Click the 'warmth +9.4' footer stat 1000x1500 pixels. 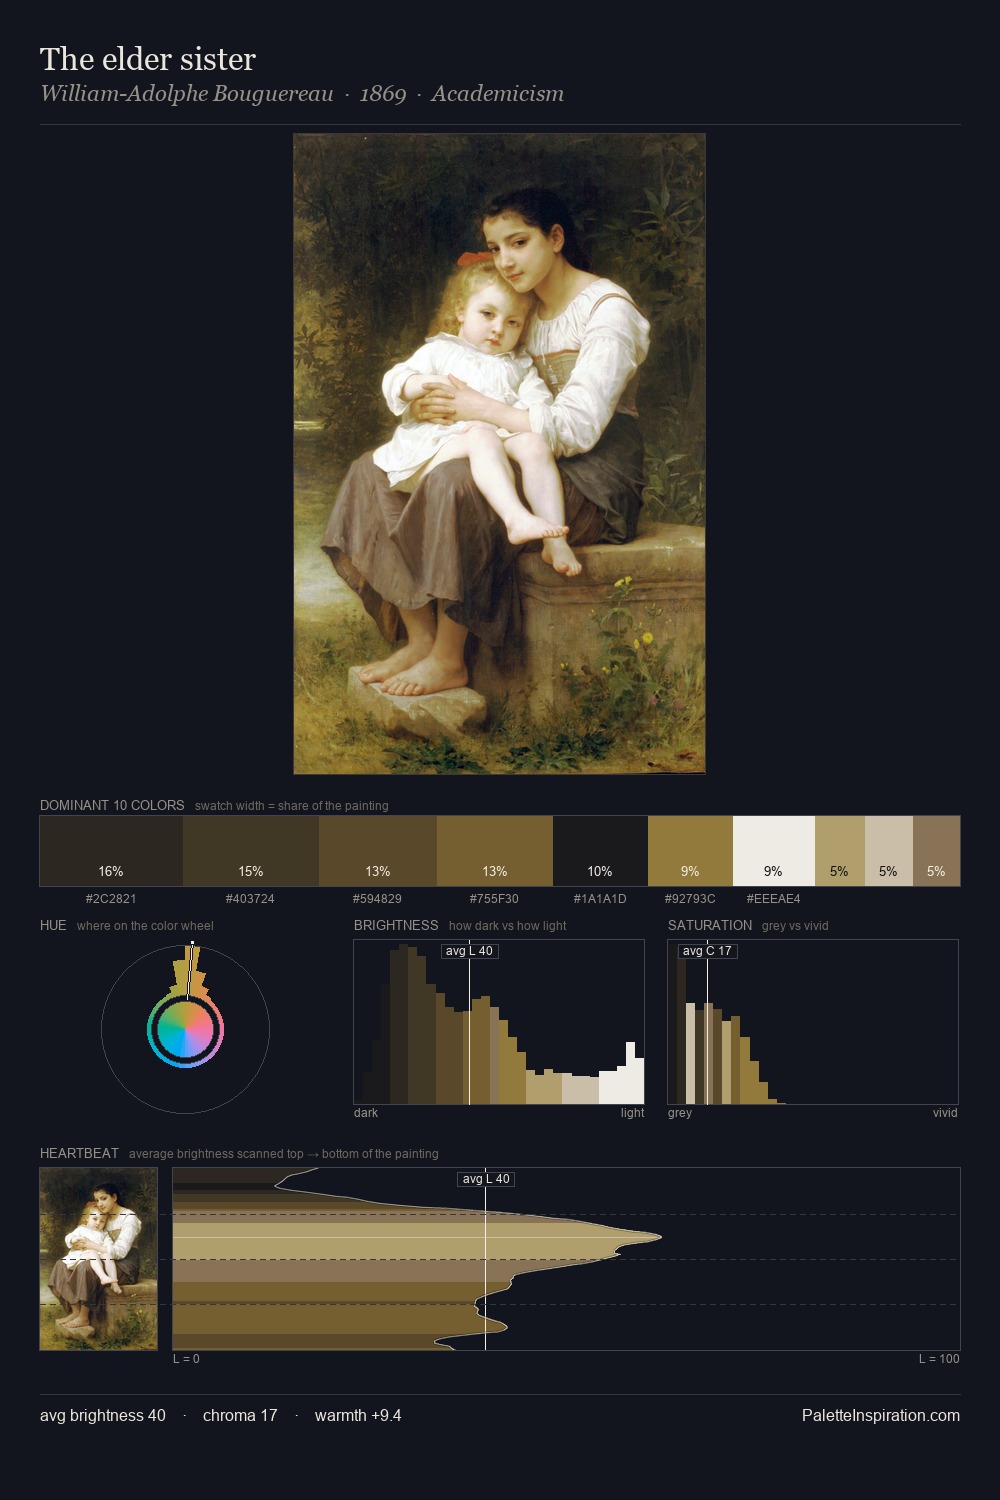(x=358, y=1415)
